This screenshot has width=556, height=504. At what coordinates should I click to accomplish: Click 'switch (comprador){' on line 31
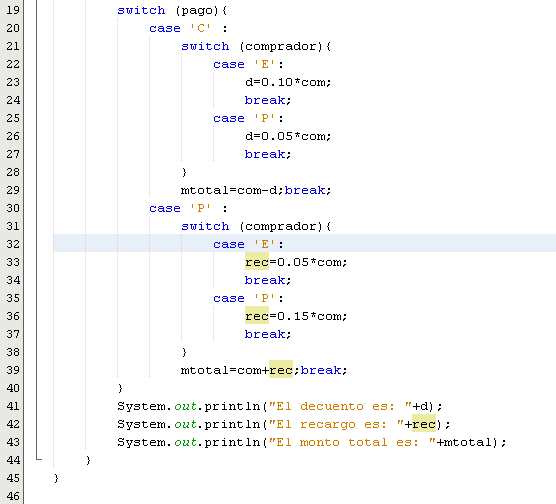(x=256, y=226)
